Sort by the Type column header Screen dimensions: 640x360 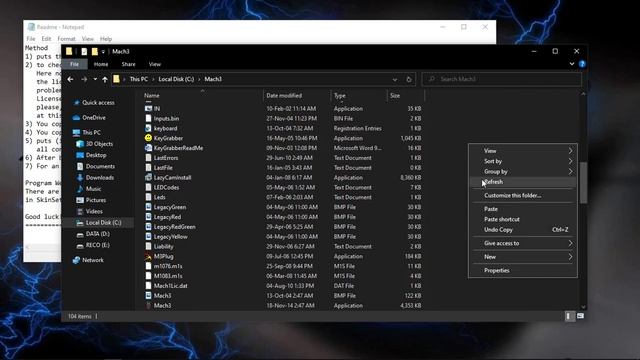point(340,96)
